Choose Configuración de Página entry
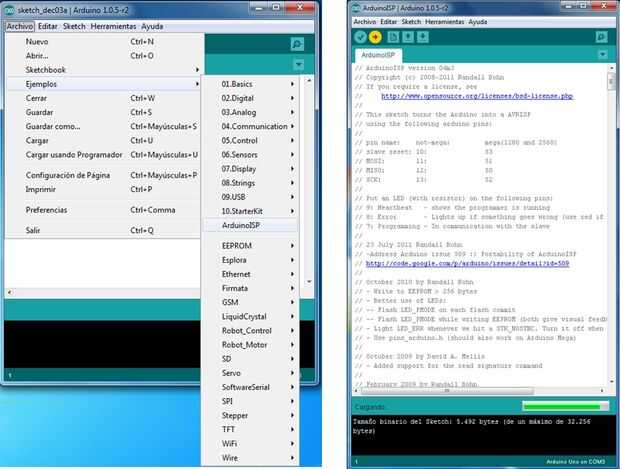Viewport: 620px width, 469px height. click(x=104, y=175)
